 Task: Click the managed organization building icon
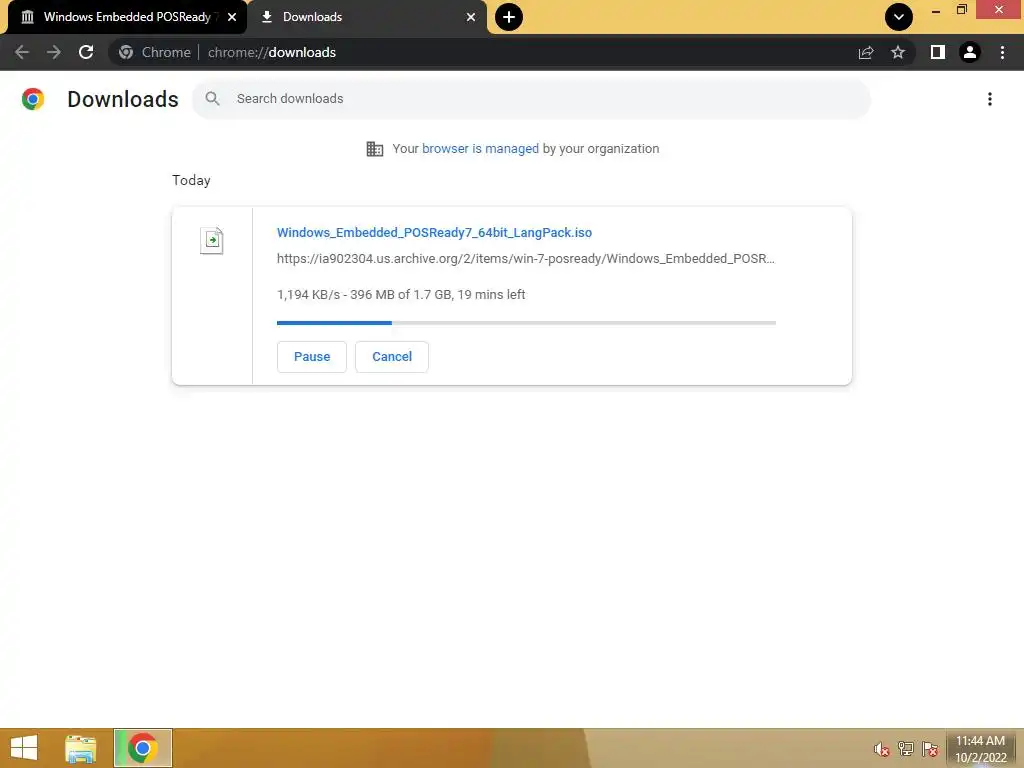point(375,149)
